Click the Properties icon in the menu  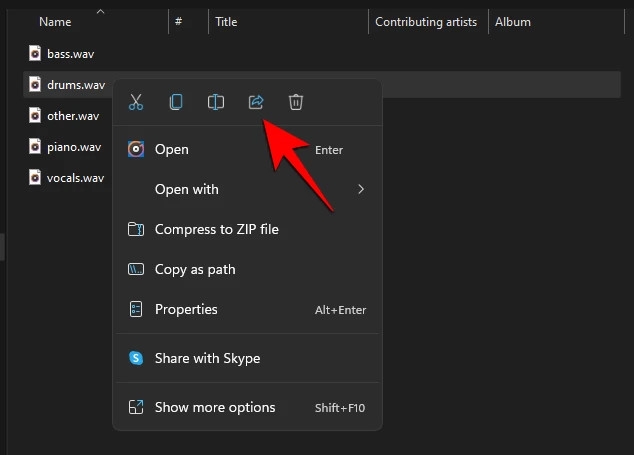coord(136,309)
